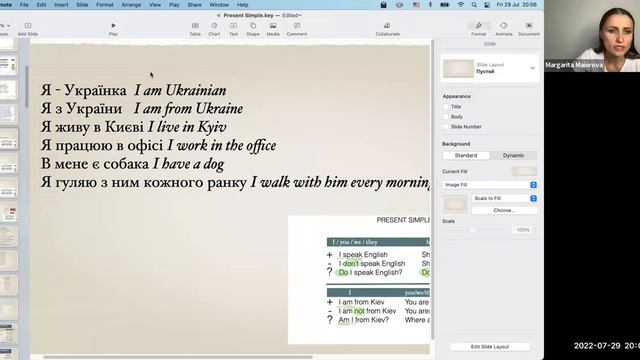Open the Window menu

pos(219,5)
